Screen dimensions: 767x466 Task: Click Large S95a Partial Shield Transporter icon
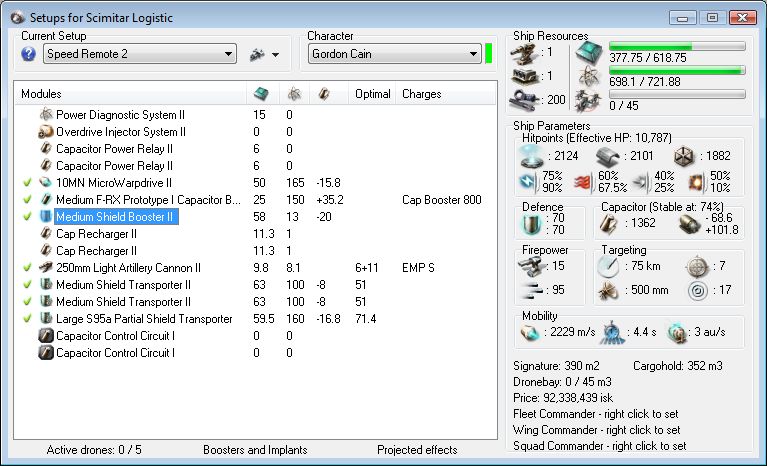(x=45, y=319)
